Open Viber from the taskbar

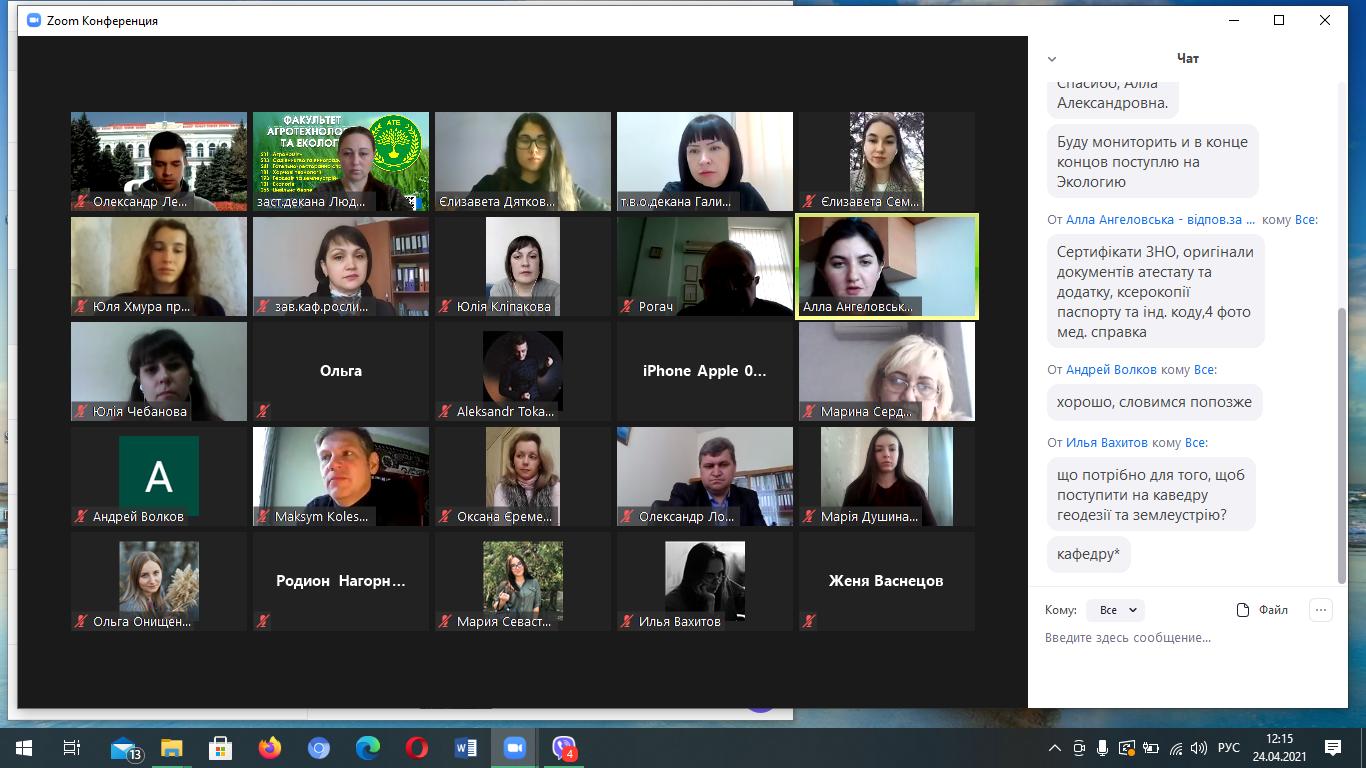point(565,748)
